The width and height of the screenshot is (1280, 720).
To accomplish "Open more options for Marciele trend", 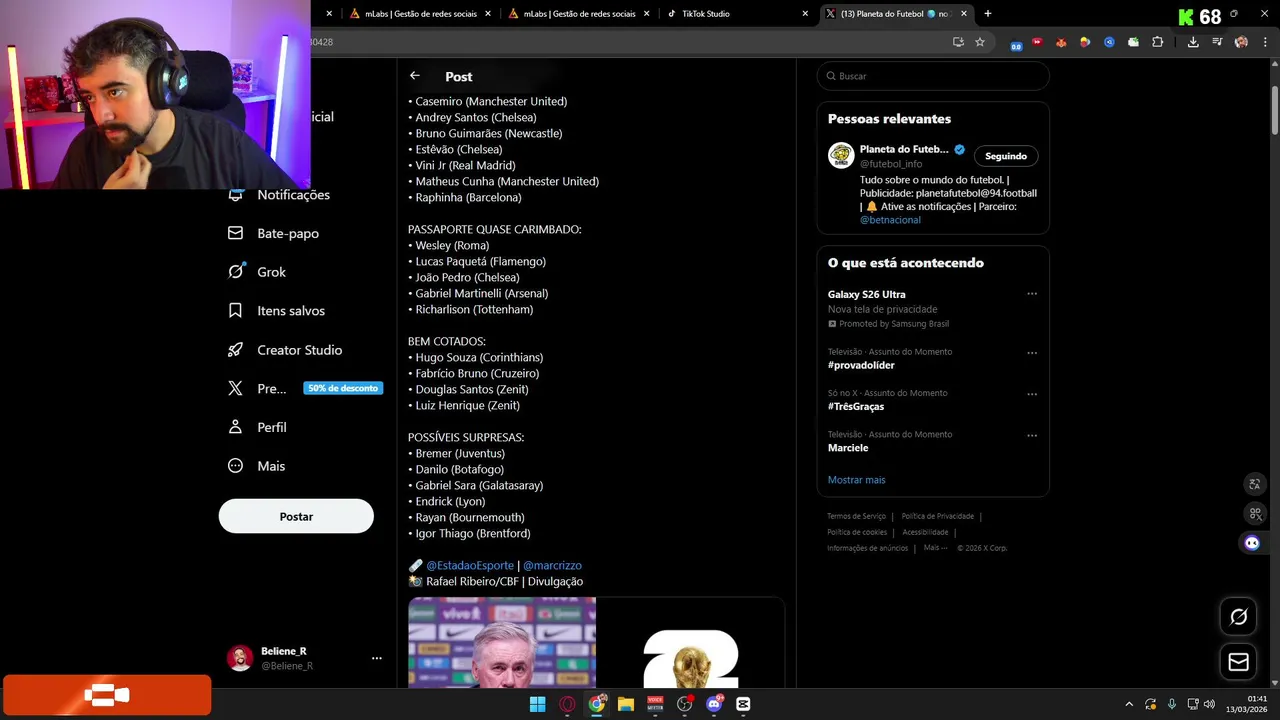I will coord(1032,435).
